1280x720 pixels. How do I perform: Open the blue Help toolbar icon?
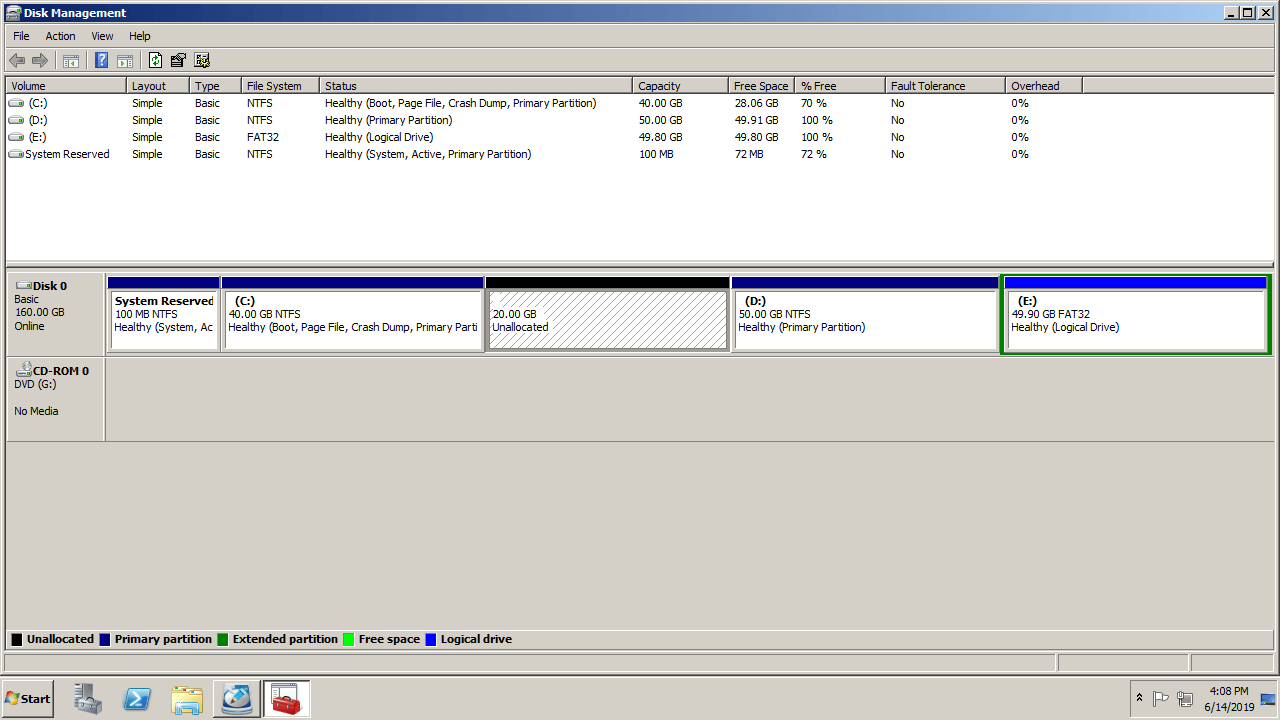coord(101,60)
